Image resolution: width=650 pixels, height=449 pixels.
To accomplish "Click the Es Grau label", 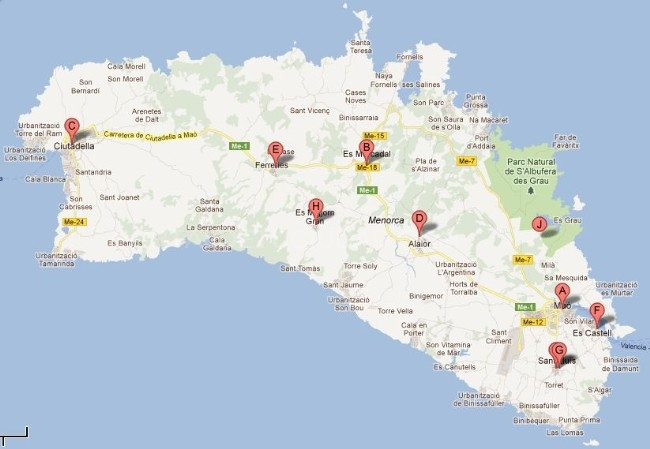I will (x=568, y=221).
